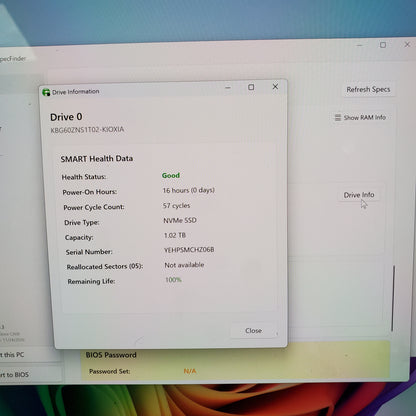
Task: Click the serial number YEHPSMCHZ06B
Action: [x=189, y=250]
